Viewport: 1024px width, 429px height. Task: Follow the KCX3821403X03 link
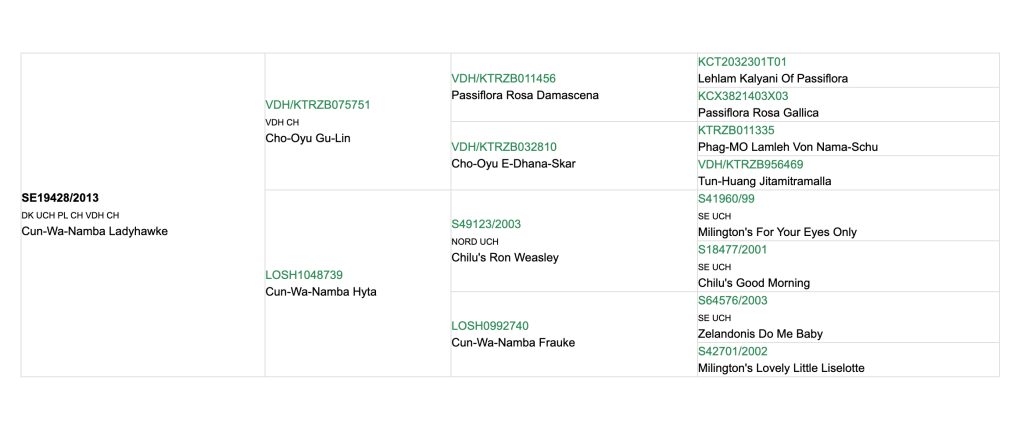tap(743, 96)
